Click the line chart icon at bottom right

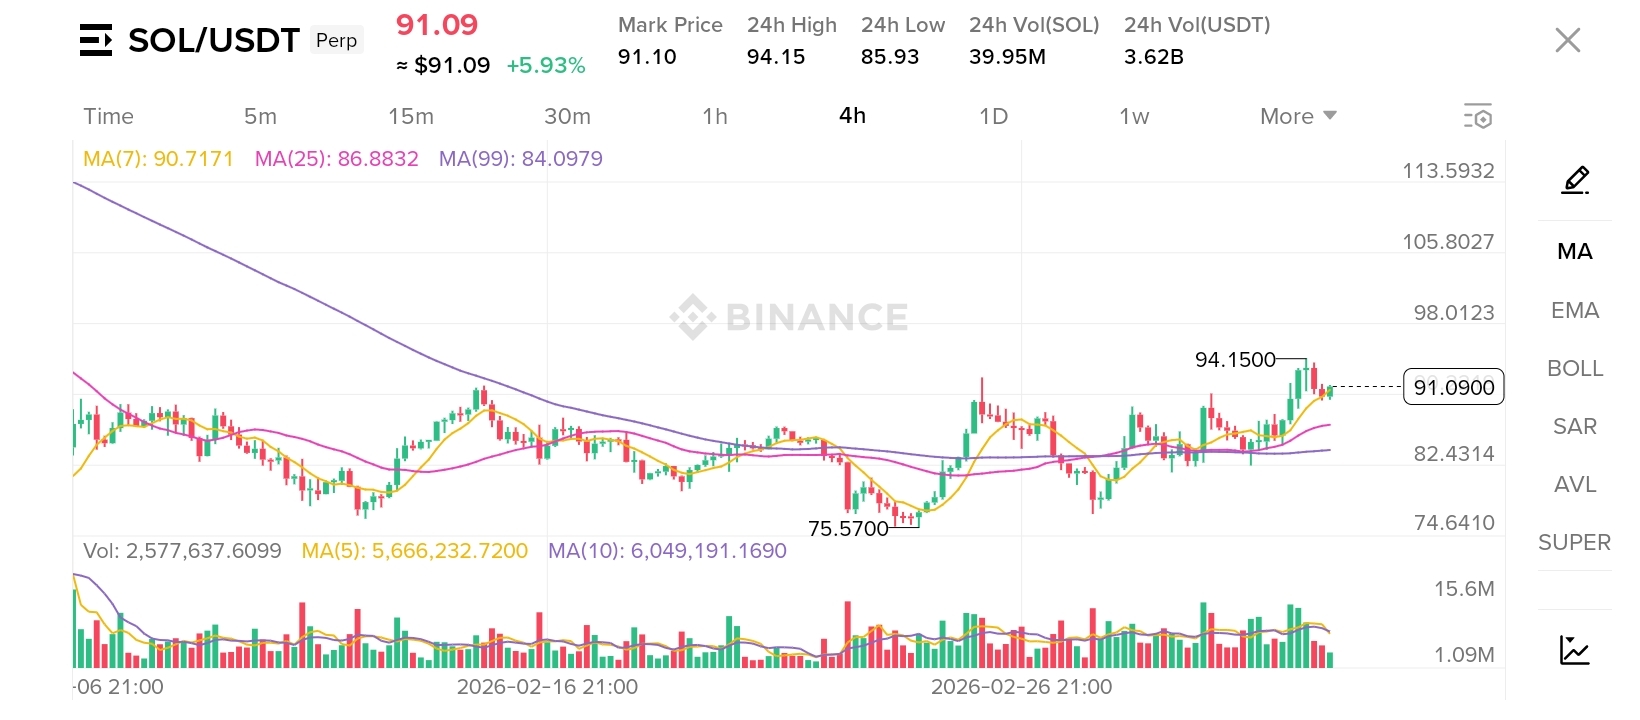[1574, 650]
